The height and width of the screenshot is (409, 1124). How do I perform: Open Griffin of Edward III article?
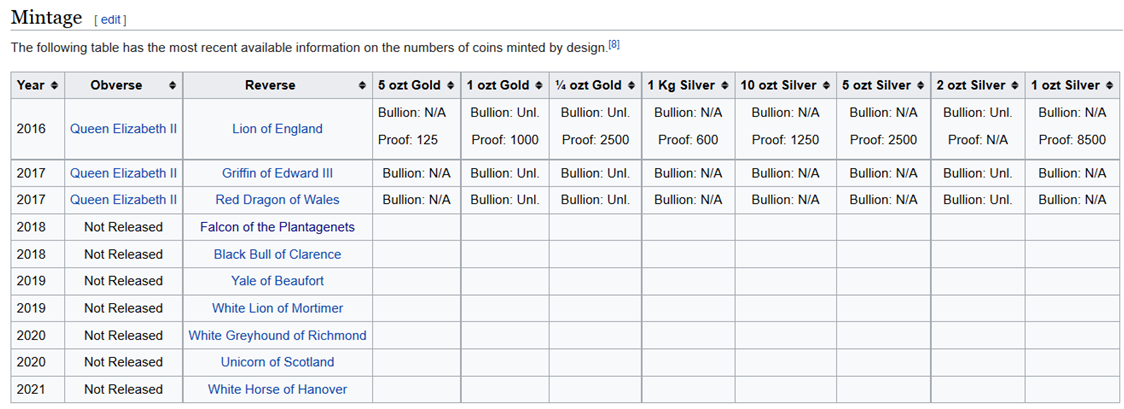point(277,173)
